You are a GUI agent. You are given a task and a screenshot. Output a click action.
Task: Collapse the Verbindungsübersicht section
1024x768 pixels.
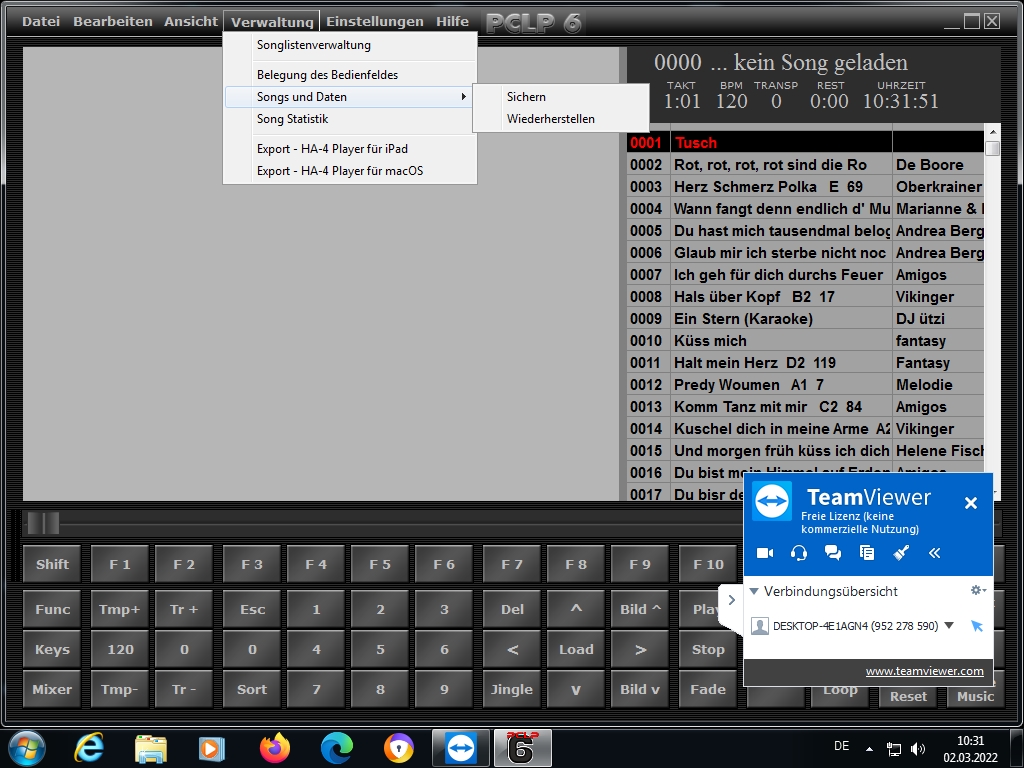click(x=754, y=591)
